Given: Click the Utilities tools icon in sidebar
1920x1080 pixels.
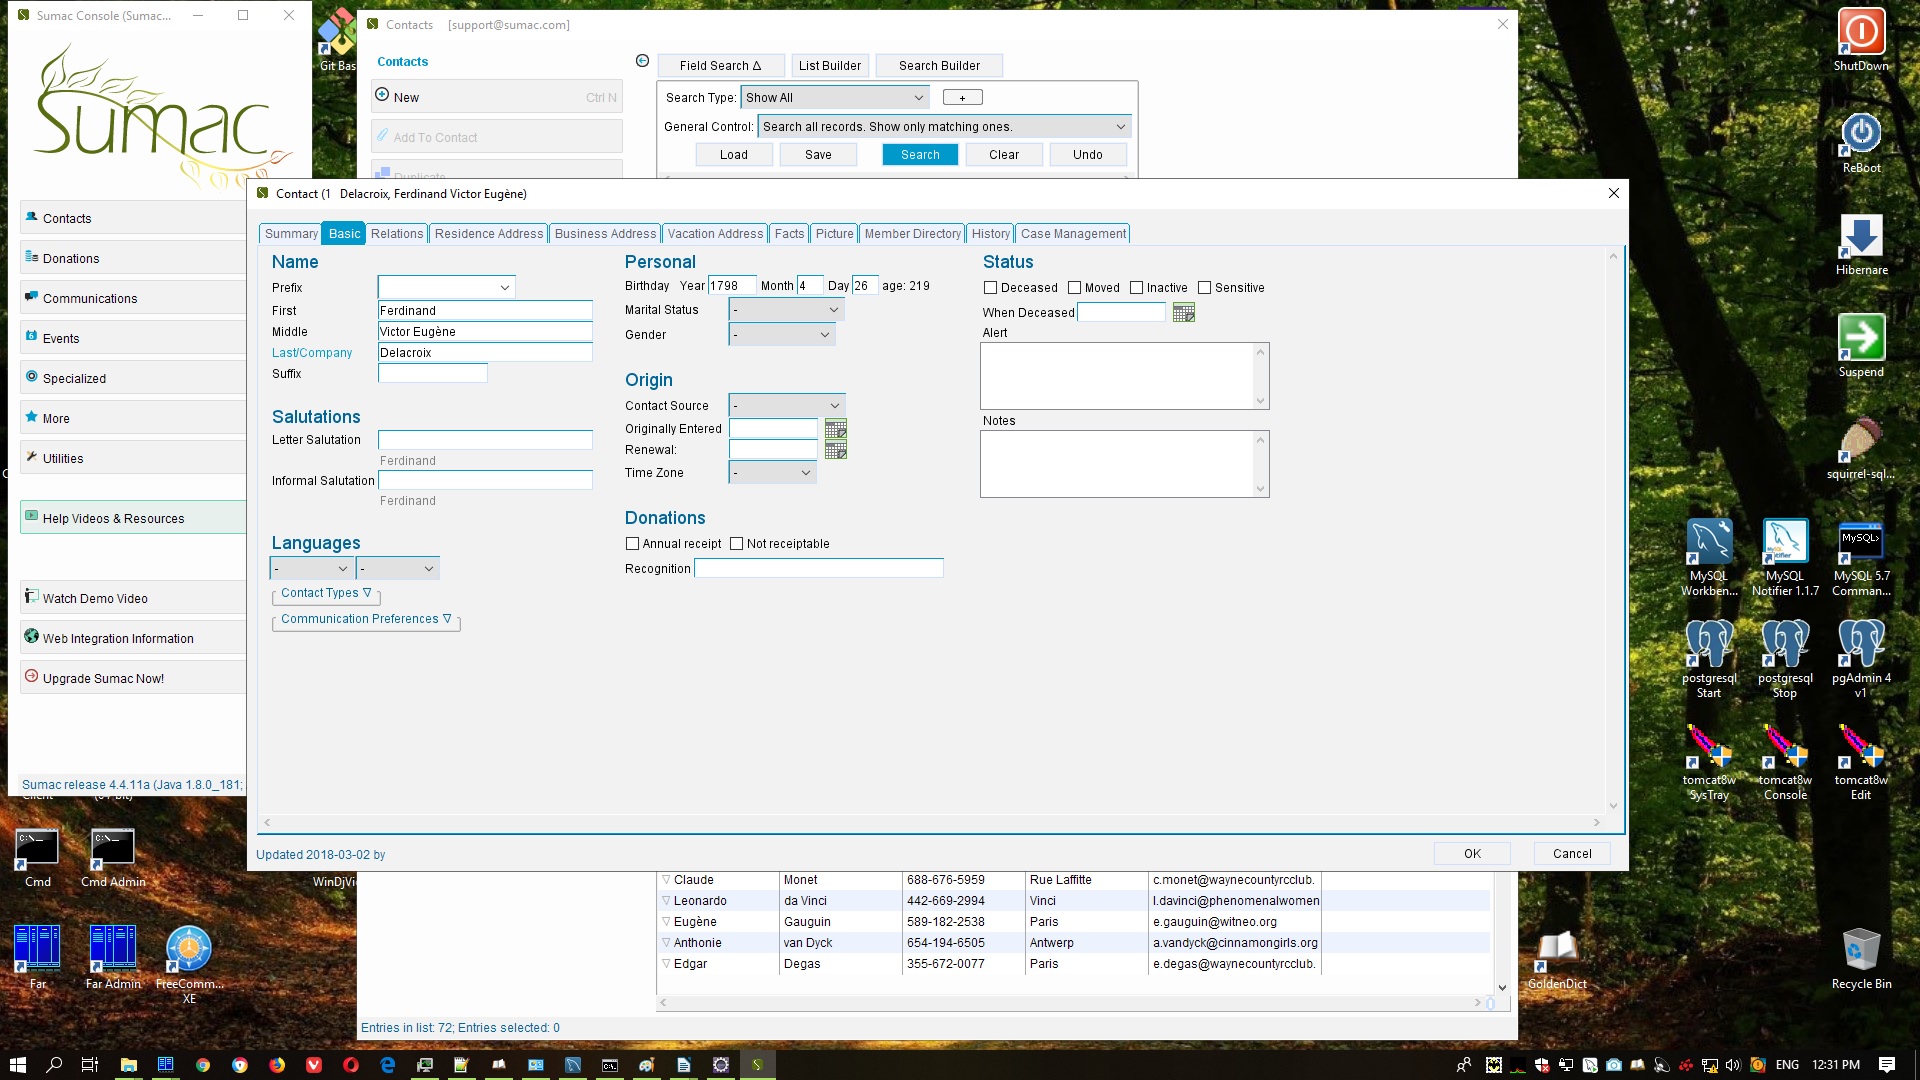Looking at the screenshot, I should tap(31, 457).
